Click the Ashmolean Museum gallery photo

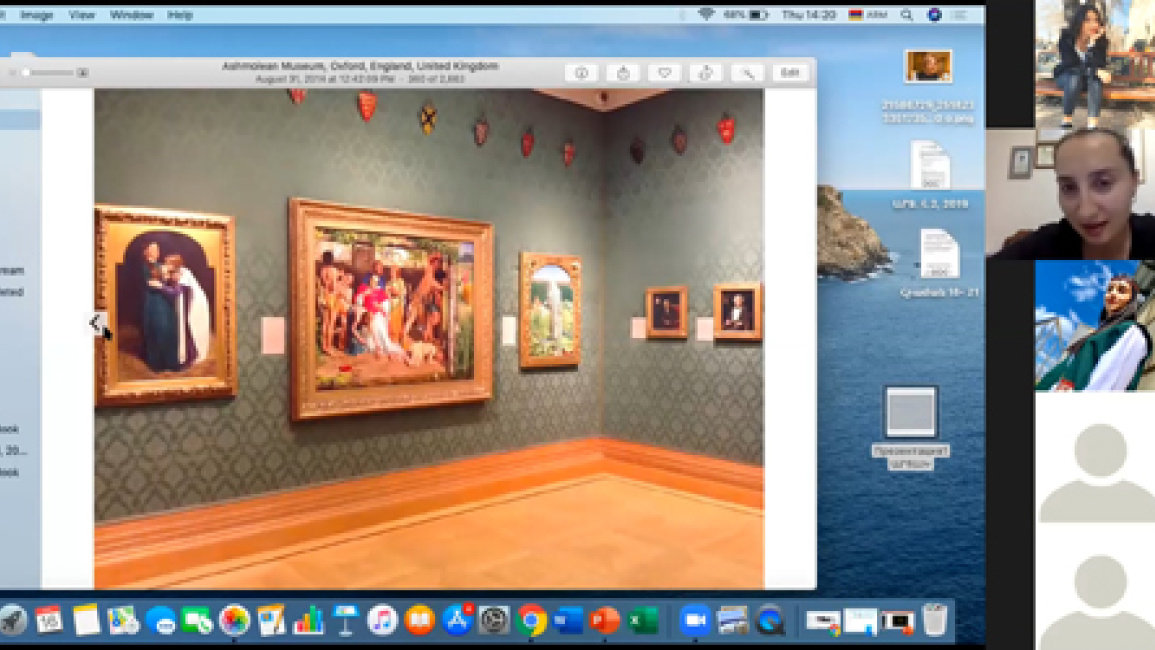[429, 338]
